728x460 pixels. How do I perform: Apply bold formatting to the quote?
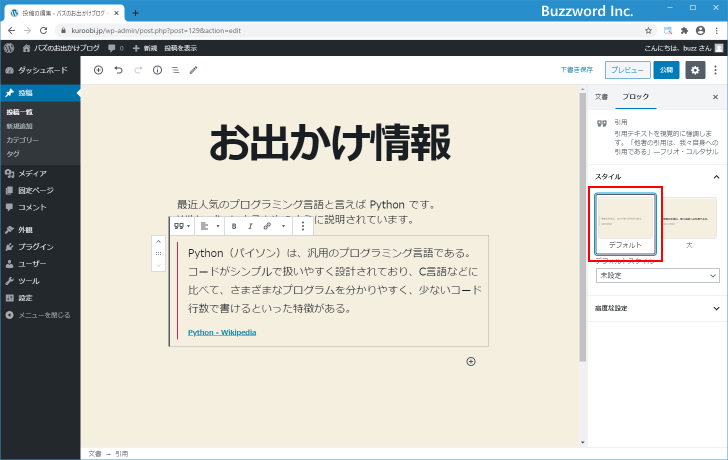[x=234, y=226]
